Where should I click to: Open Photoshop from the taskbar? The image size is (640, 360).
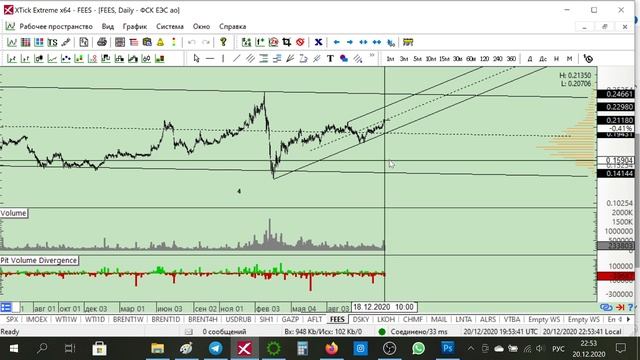pos(447,349)
